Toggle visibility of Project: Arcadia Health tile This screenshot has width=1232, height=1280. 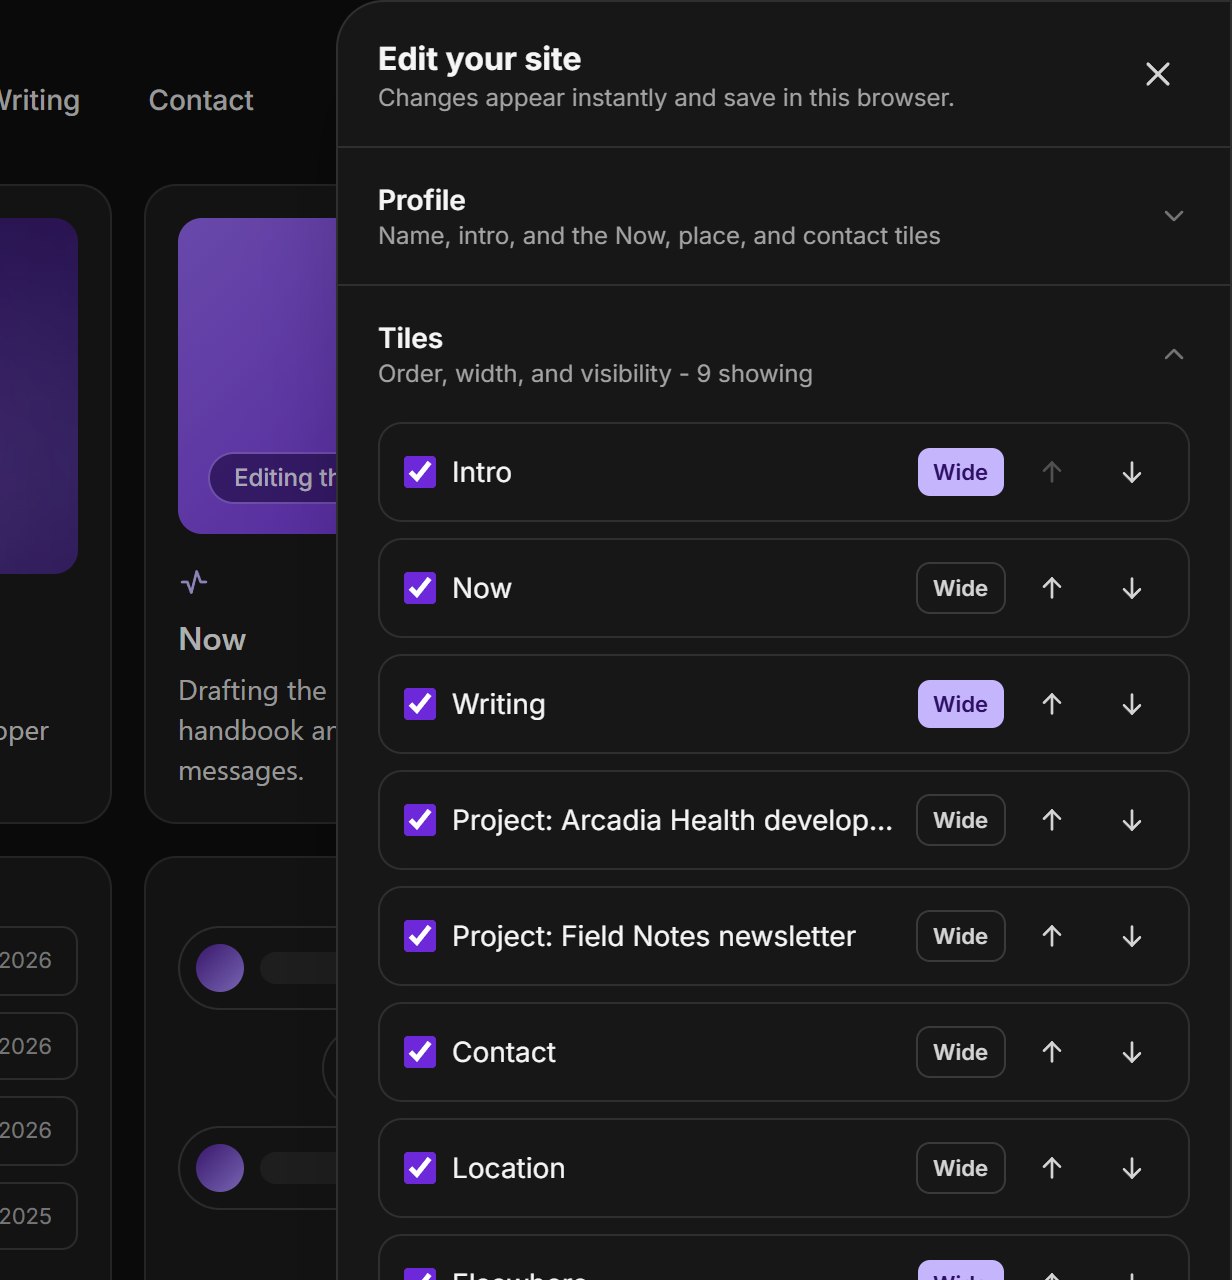420,820
